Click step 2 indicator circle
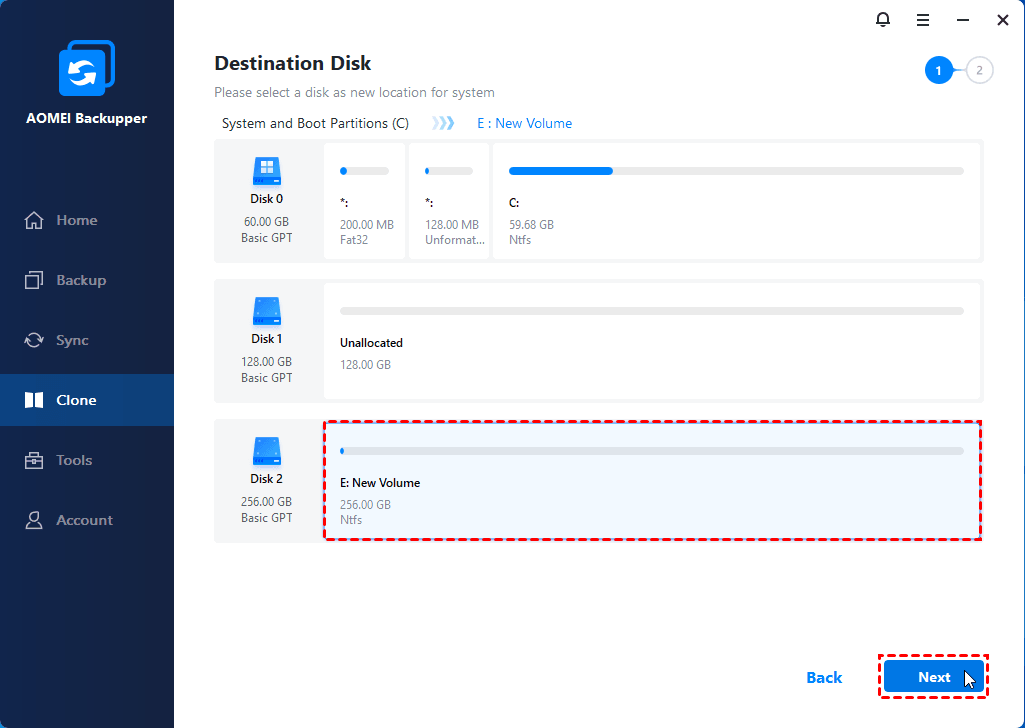Image resolution: width=1025 pixels, height=728 pixels. point(979,71)
